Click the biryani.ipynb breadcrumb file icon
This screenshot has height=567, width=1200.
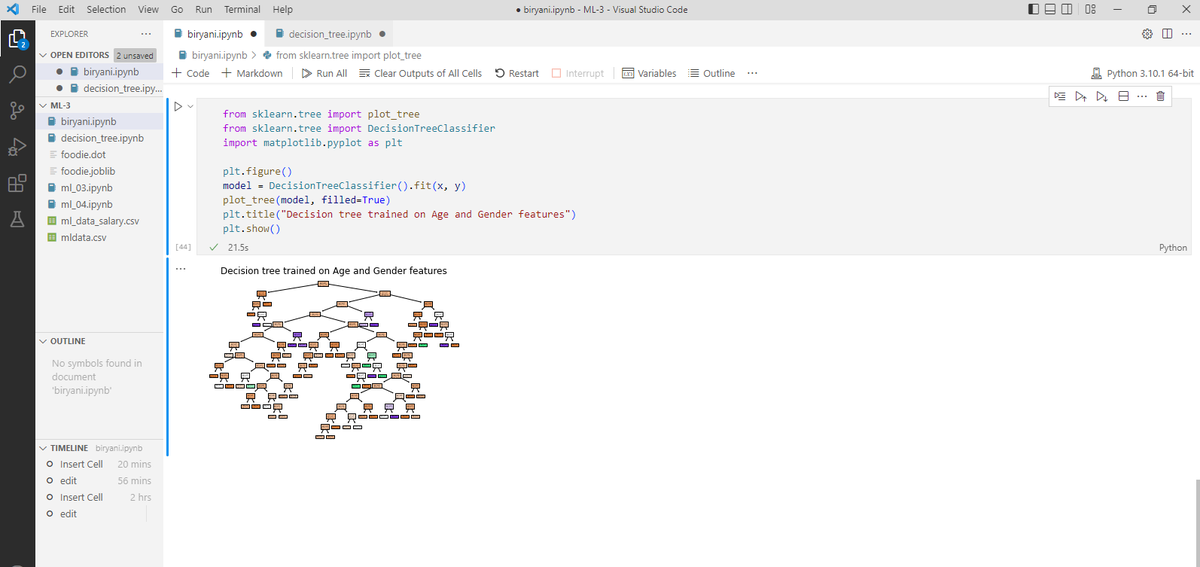pyautogui.click(x=183, y=55)
